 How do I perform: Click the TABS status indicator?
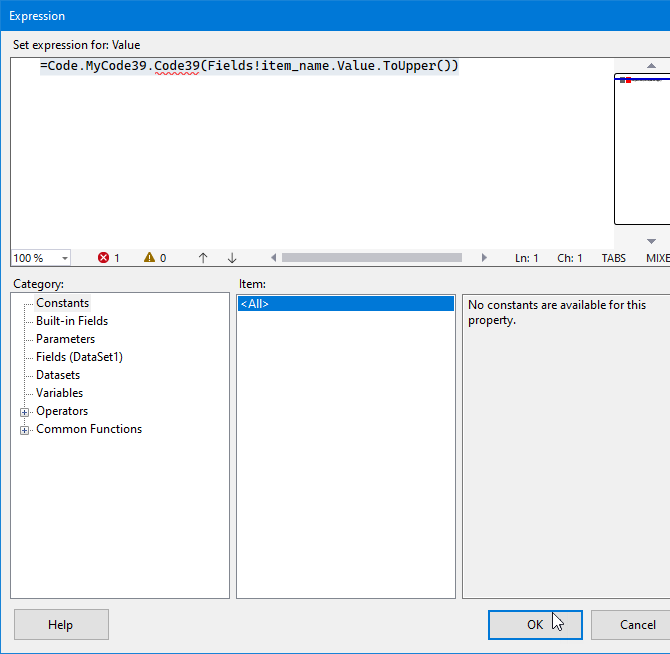(x=614, y=258)
